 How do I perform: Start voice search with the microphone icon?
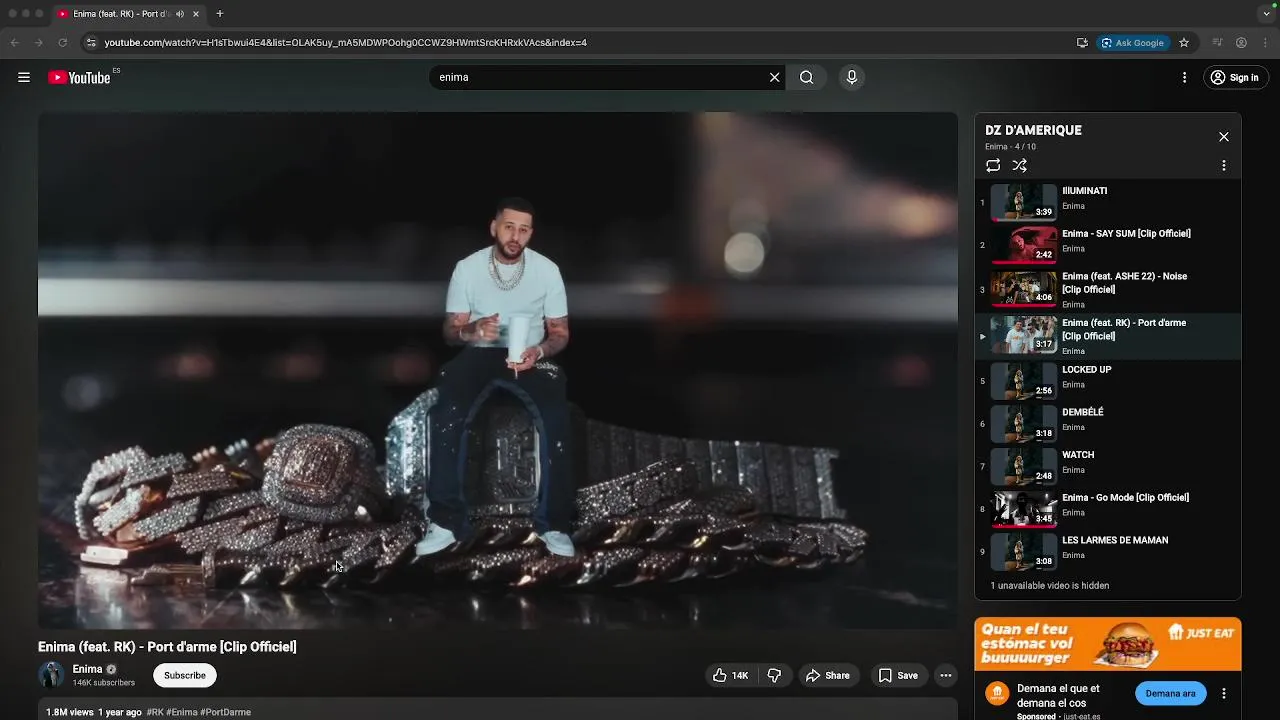[852, 77]
